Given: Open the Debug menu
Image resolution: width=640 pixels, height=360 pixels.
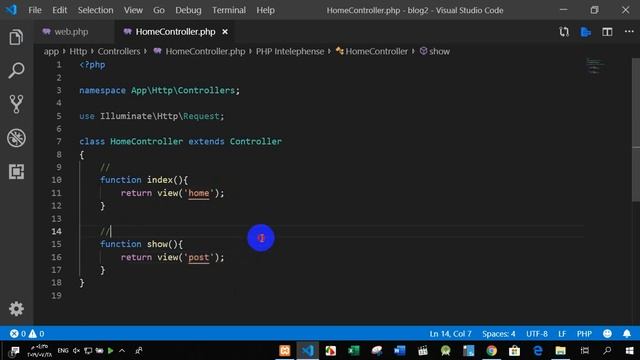Looking at the screenshot, I should [188, 10].
